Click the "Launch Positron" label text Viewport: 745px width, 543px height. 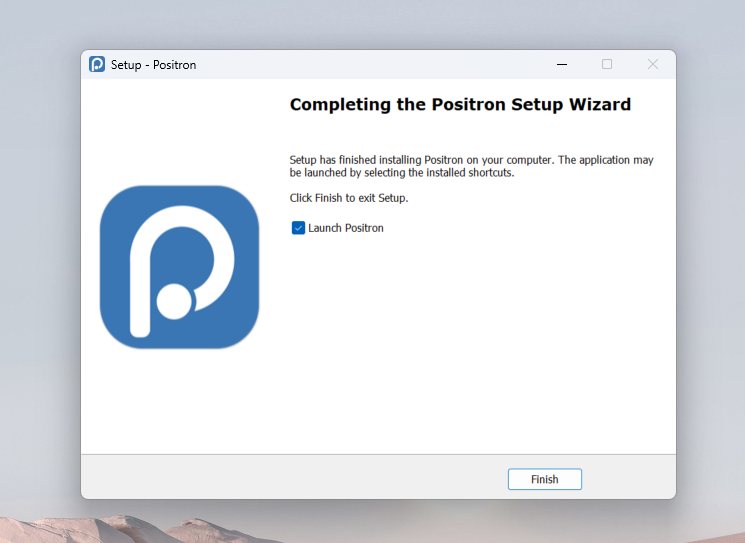click(x=345, y=228)
